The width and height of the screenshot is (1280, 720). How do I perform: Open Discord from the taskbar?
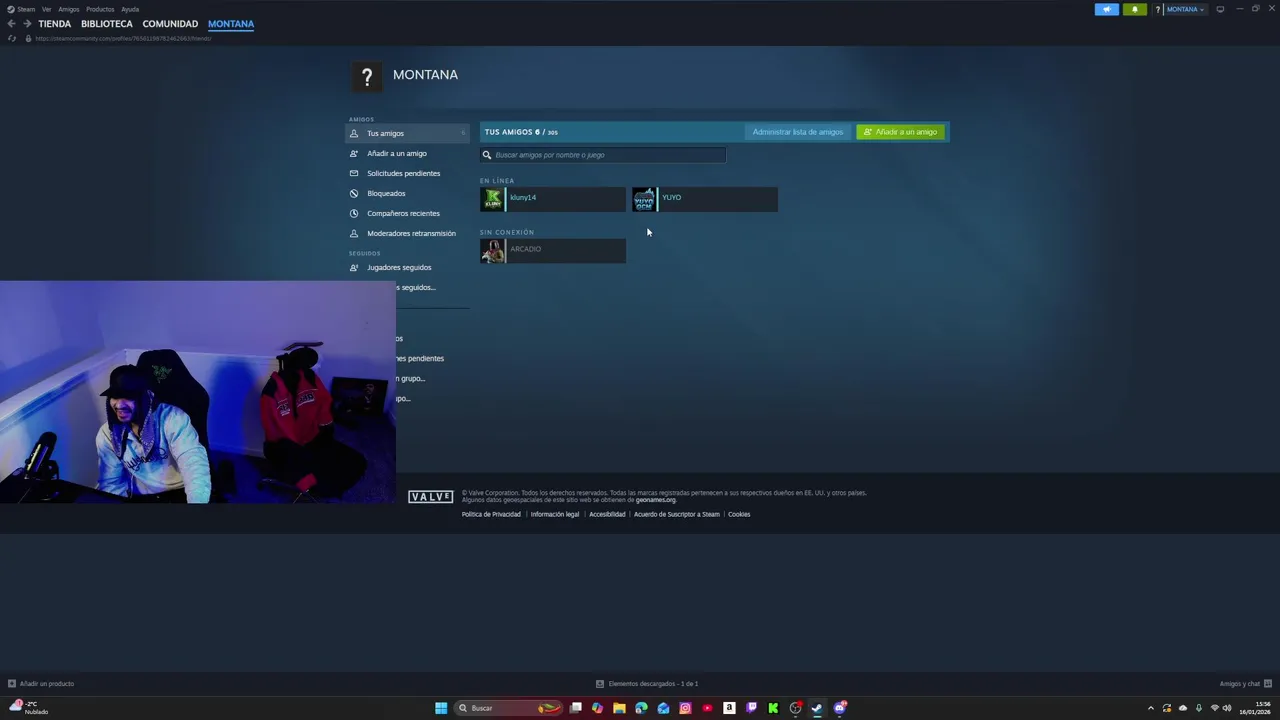[x=839, y=708]
